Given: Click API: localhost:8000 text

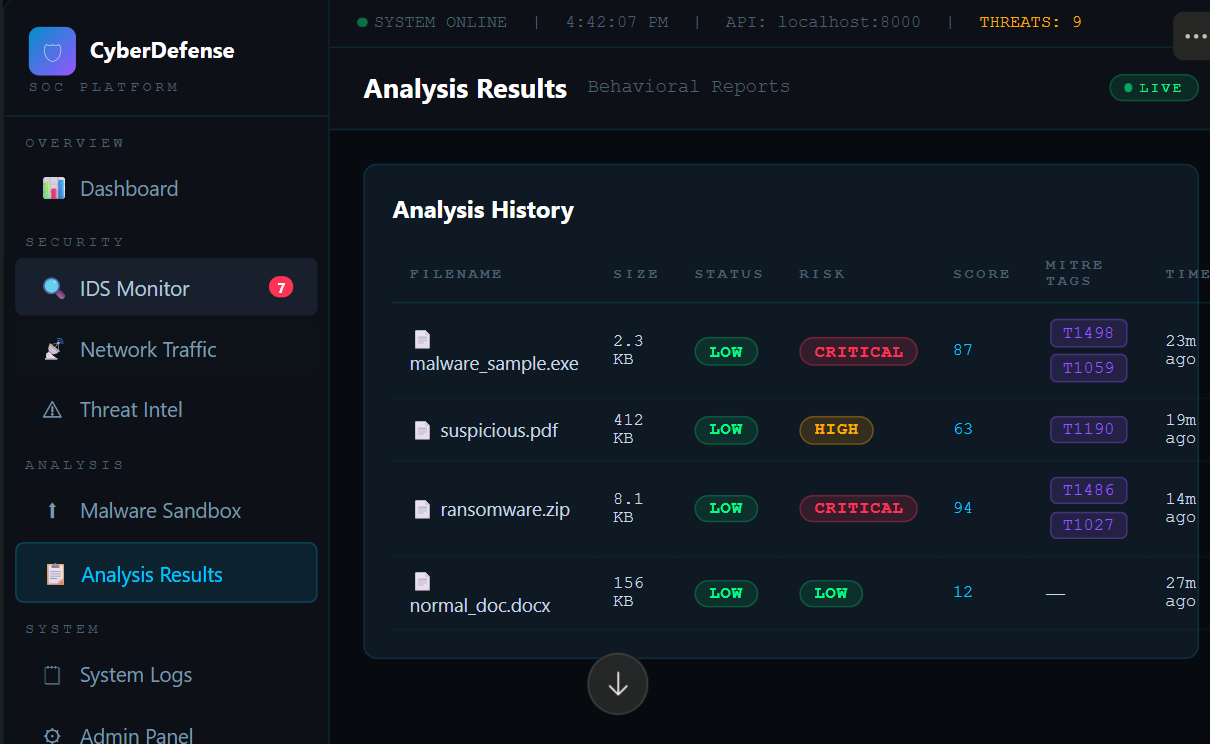Looking at the screenshot, I should (823, 22).
